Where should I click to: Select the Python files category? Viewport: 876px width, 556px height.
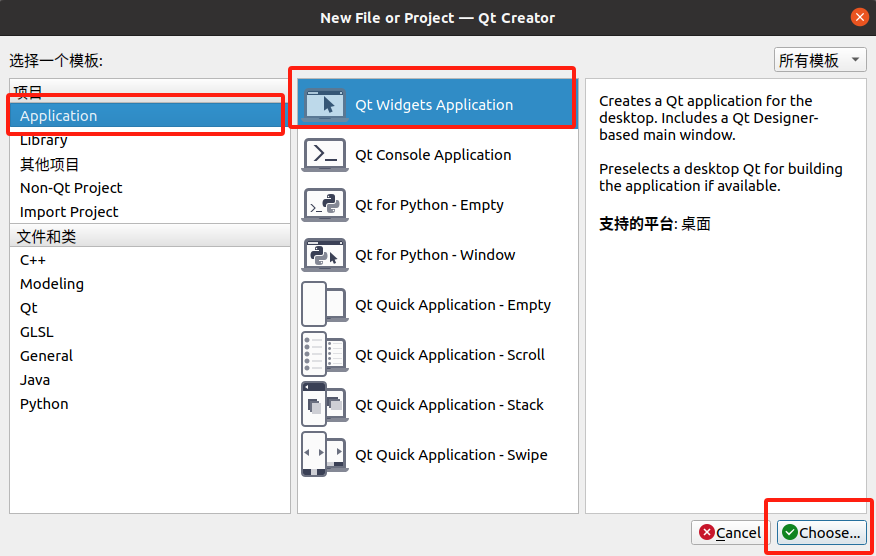(x=150, y=404)
